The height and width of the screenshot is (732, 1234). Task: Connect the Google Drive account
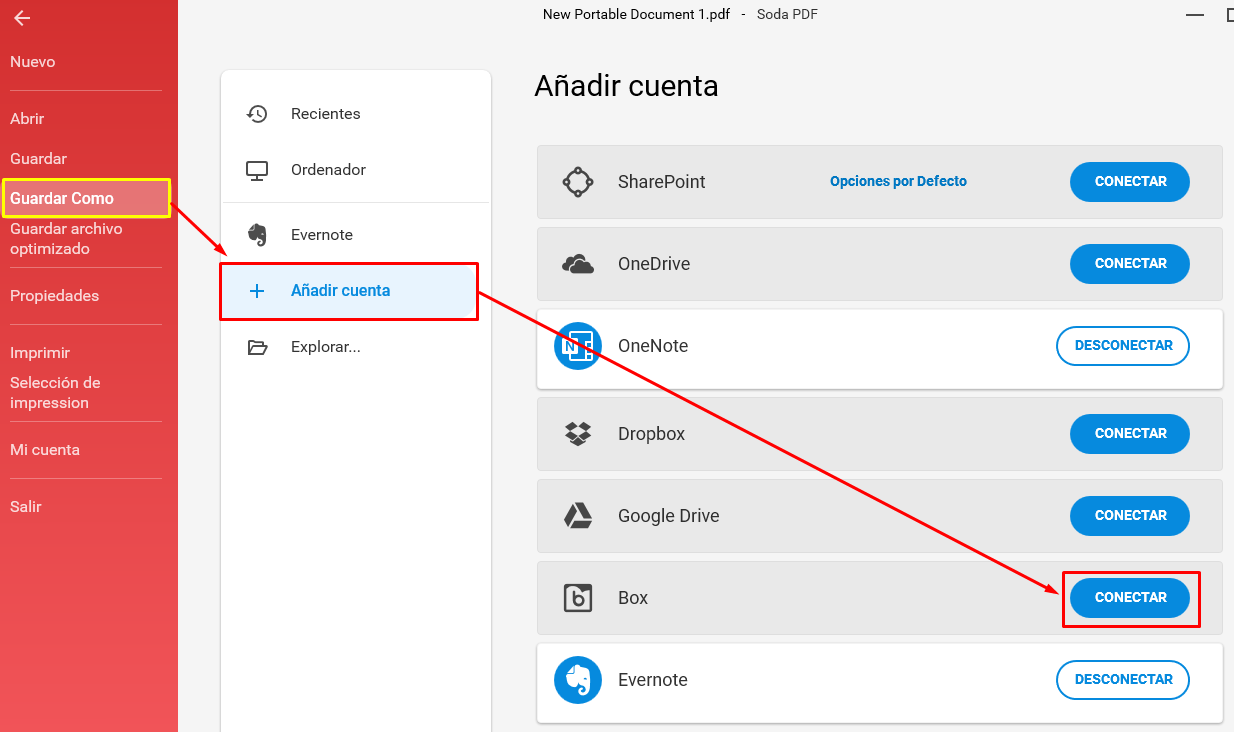click(1130, 516)
